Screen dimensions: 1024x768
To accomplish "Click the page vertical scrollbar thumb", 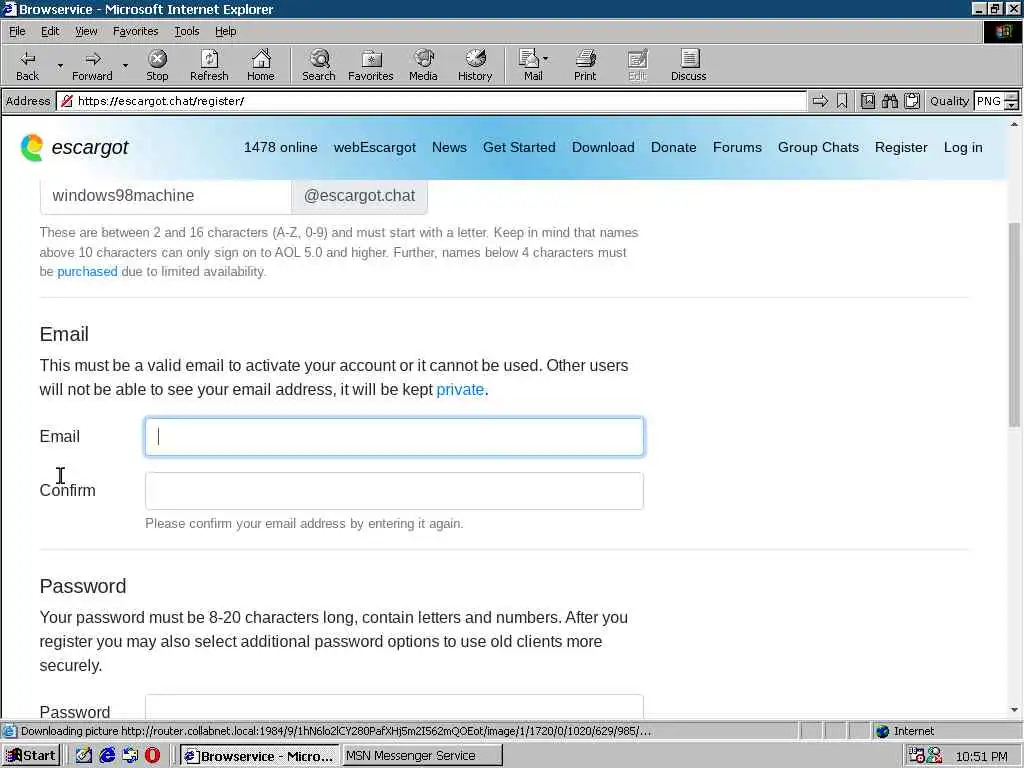I will pyautogui.click(x=1014, y=325).
